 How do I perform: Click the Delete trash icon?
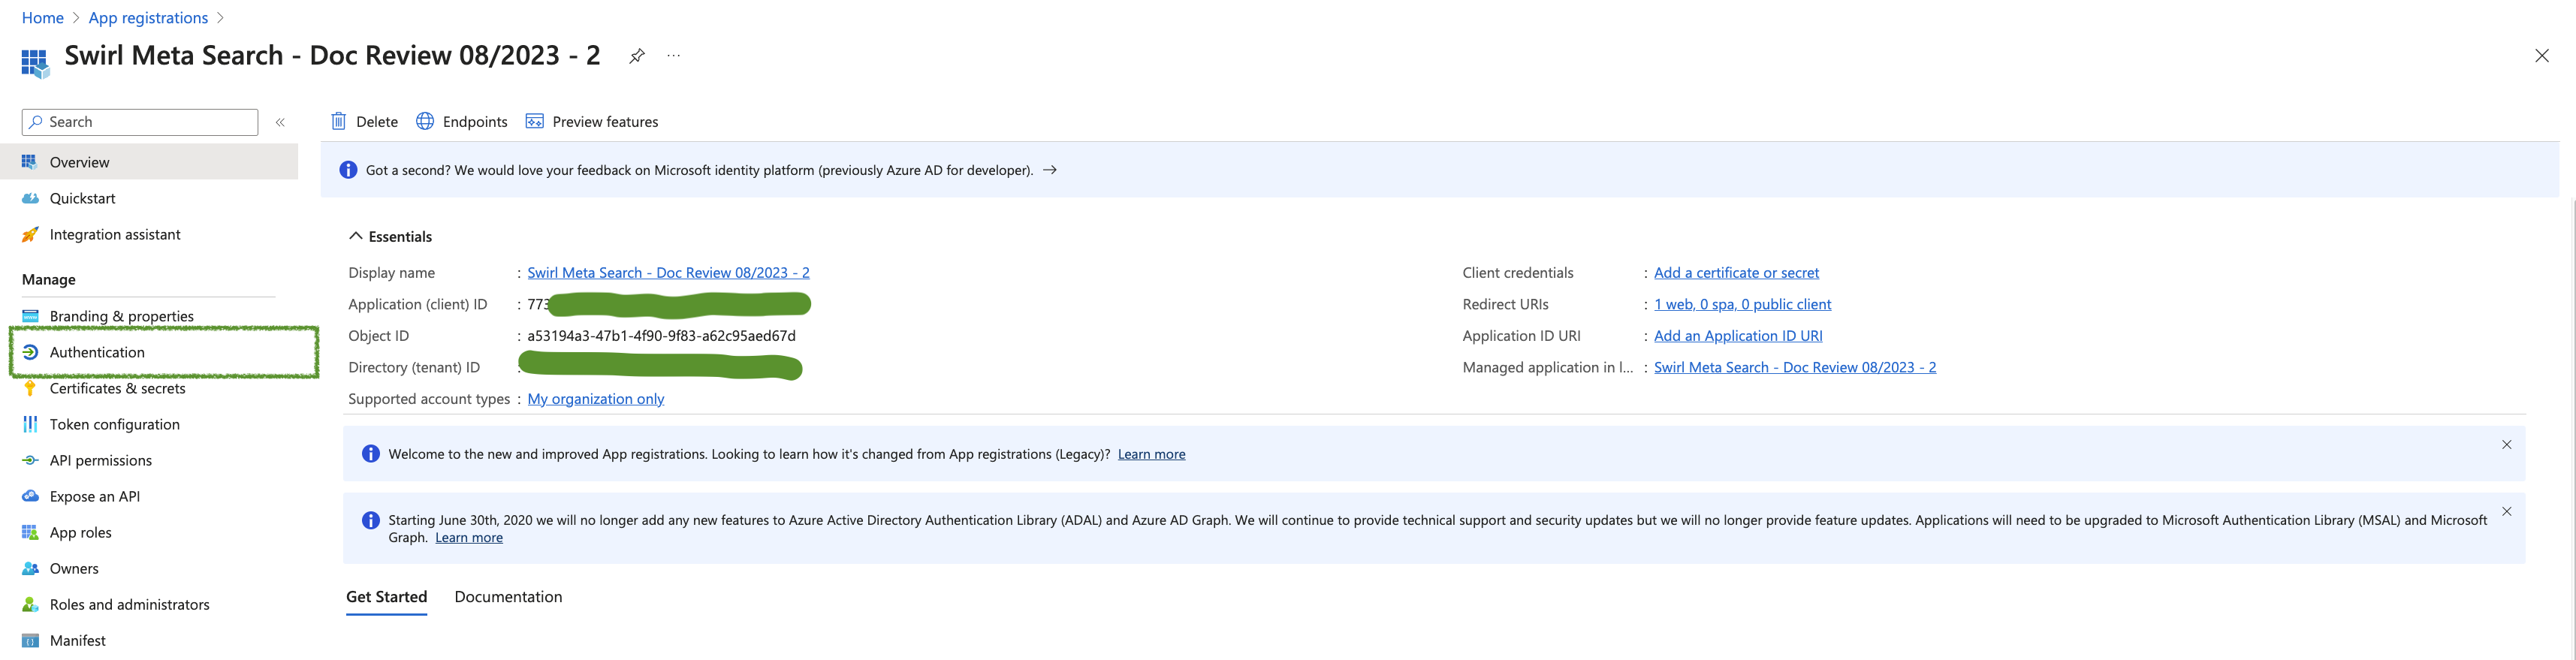tap(339, 121)
